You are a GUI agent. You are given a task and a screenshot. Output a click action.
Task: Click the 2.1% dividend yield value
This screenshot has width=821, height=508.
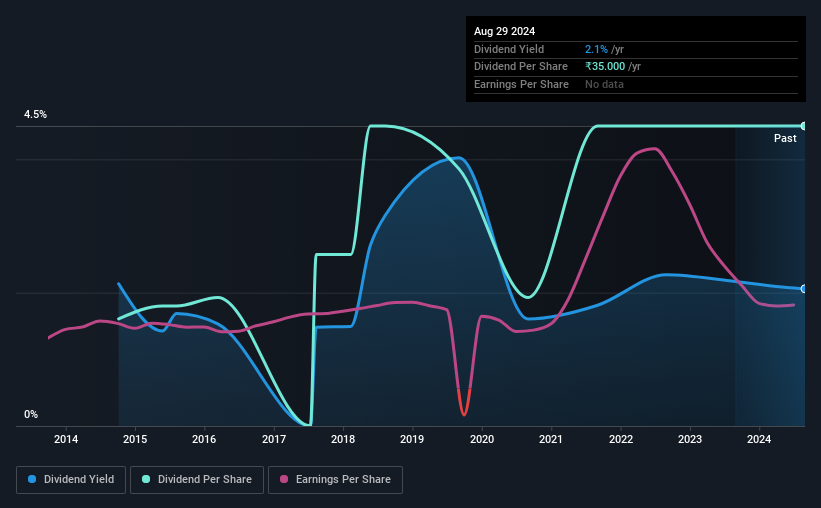[x=596, y=49]
